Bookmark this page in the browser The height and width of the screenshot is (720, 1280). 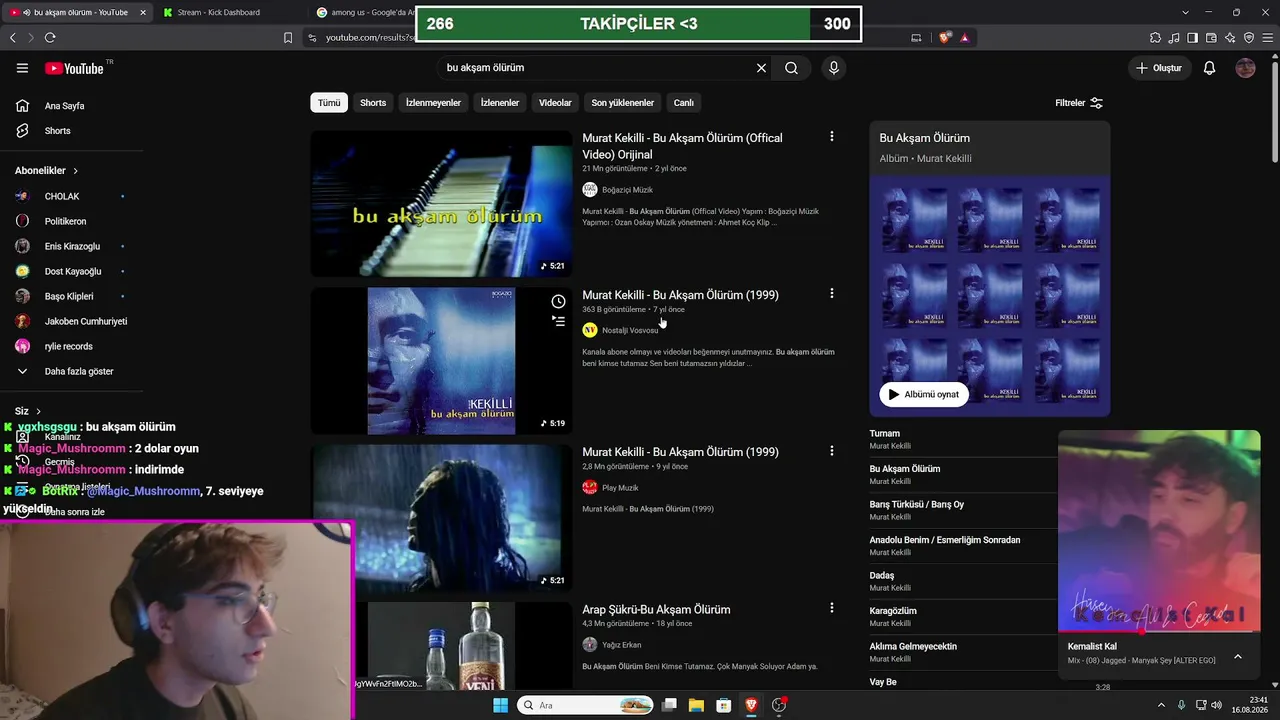[x=288, y=38]
